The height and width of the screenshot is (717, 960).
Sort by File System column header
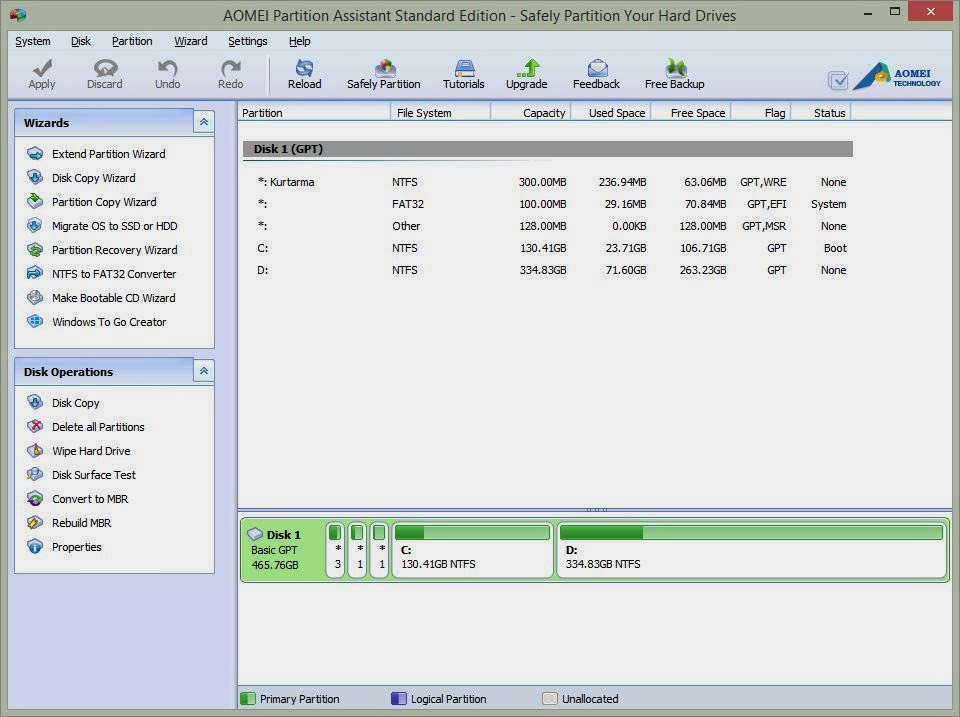point(440,113)
